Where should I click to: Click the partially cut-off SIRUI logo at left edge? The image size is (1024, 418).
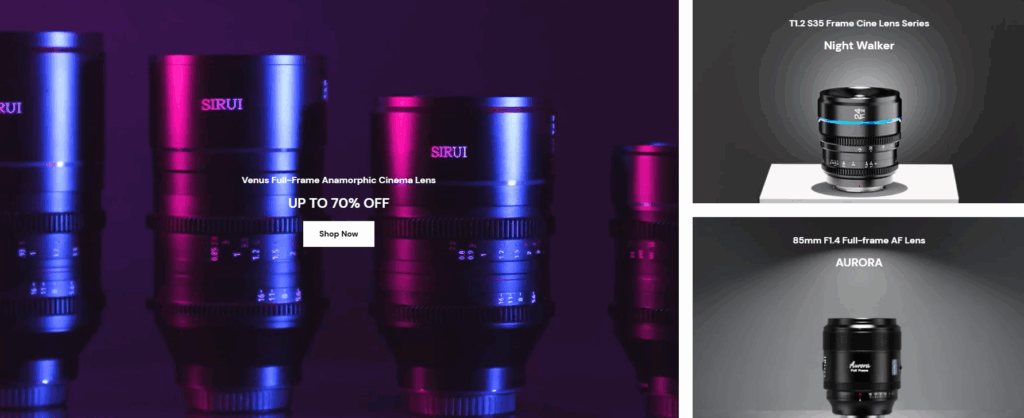[x=10, y=108]
